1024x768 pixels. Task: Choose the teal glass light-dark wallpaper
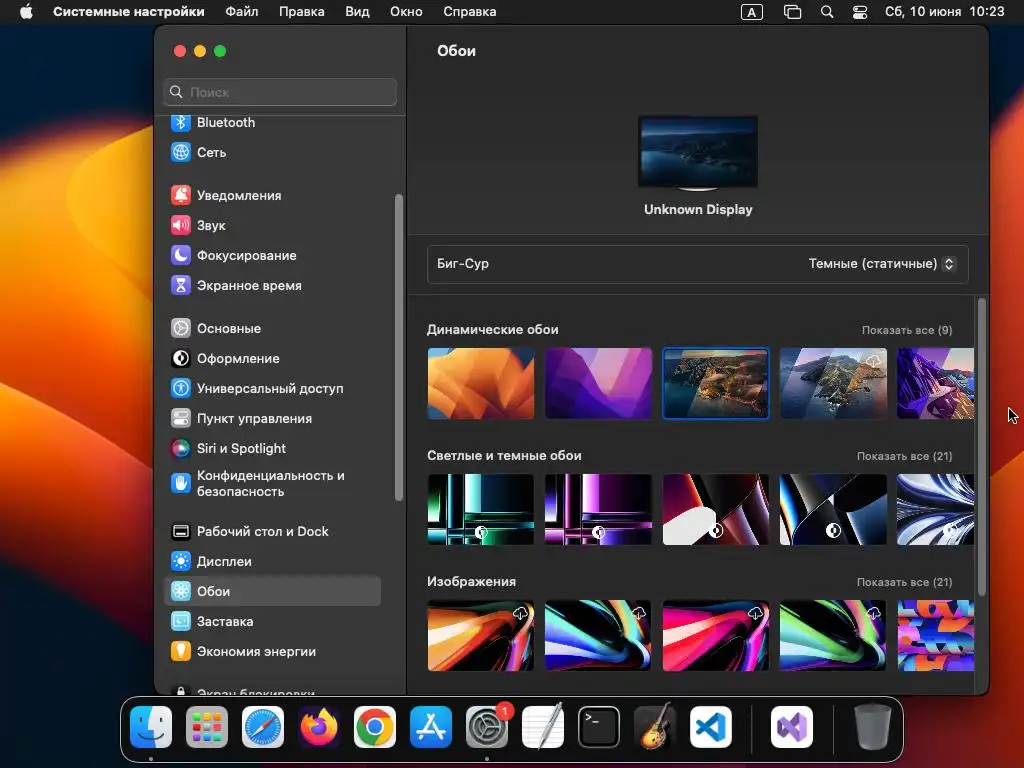tap(481, 509)
